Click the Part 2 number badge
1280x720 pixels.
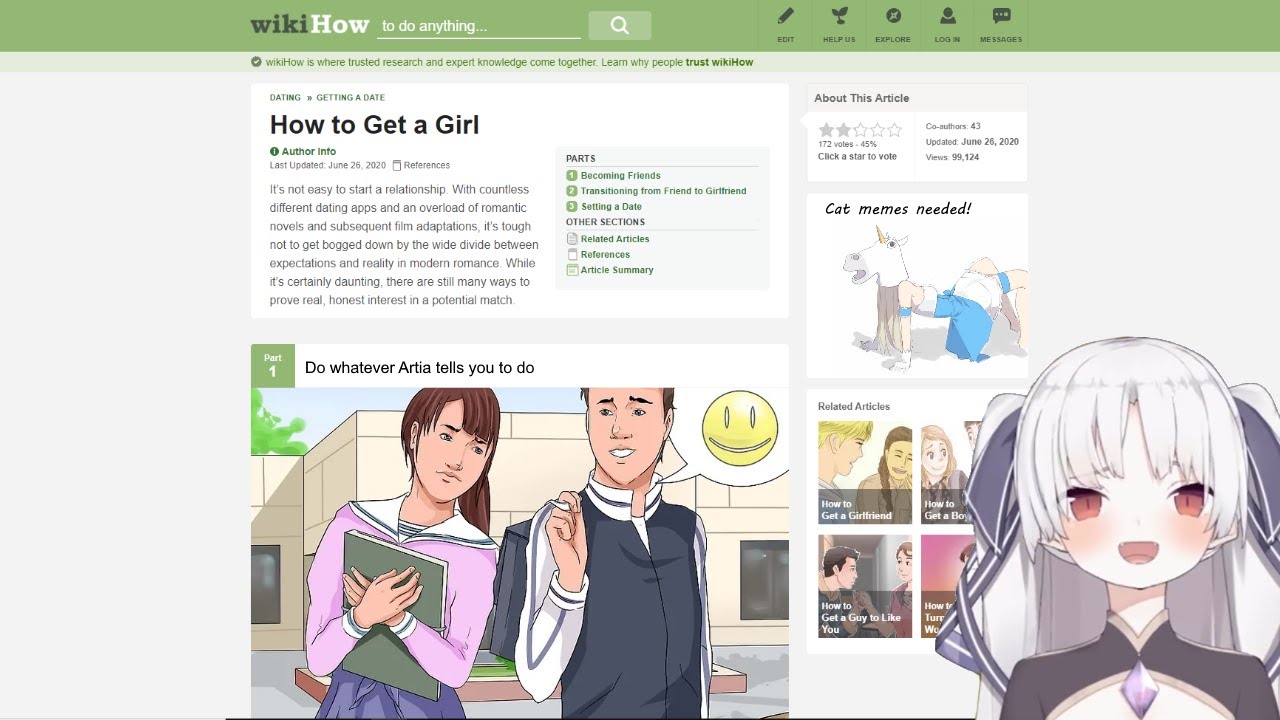tap(572, 191)
